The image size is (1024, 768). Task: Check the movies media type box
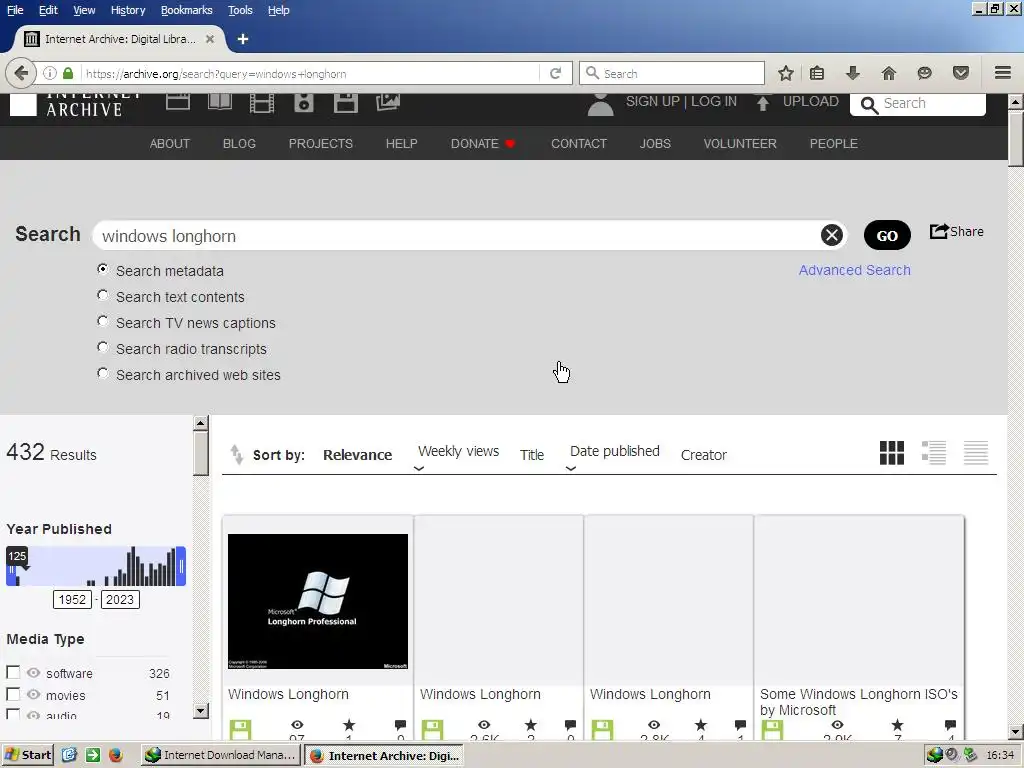13,694
